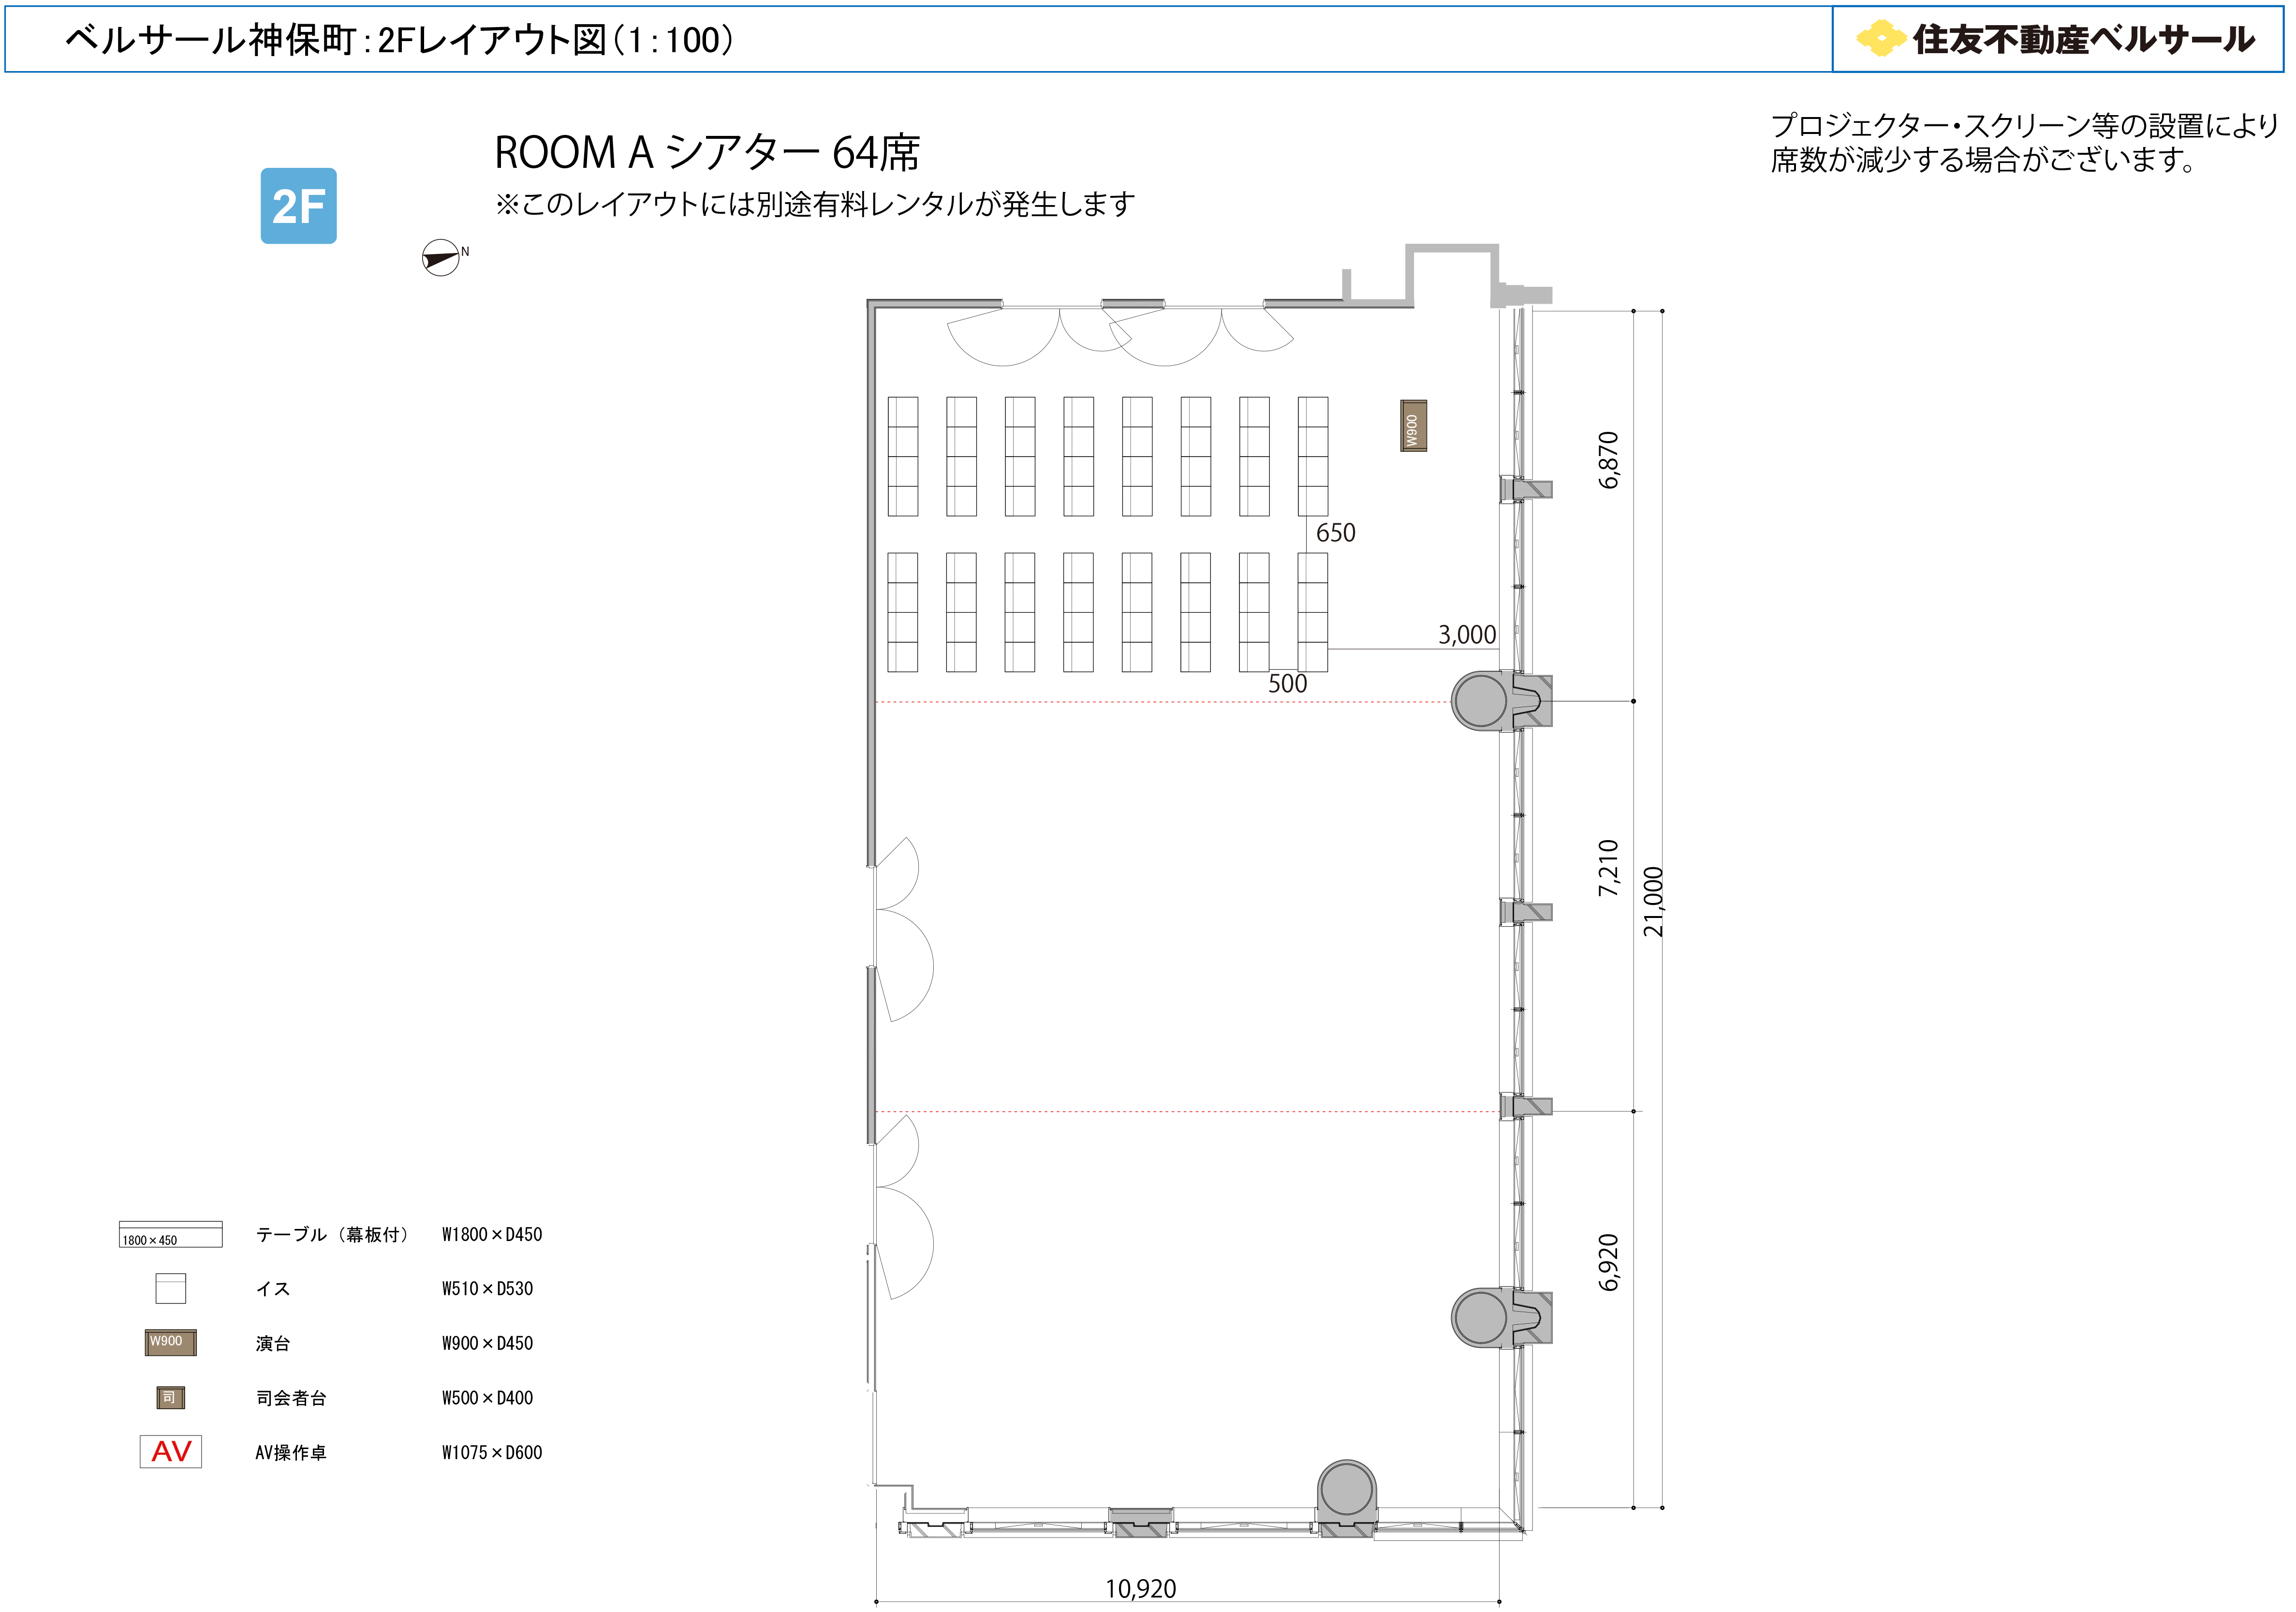2296x1612 pixels.
Task: Click the AV operation desk legend icon
Action: (170, 1451)
